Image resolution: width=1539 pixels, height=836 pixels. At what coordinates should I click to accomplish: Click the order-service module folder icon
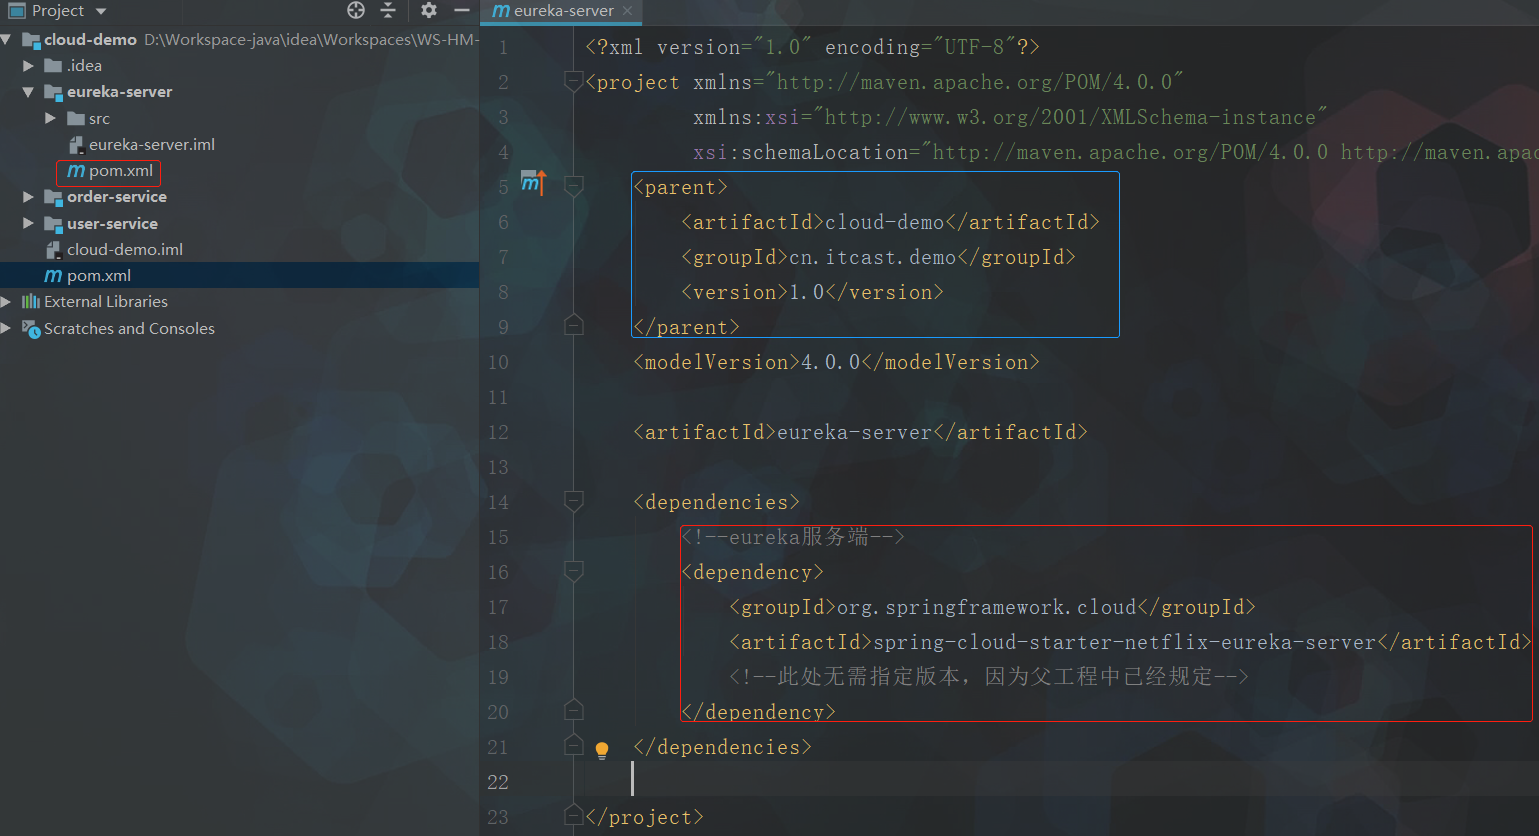(x=54, y=197)
